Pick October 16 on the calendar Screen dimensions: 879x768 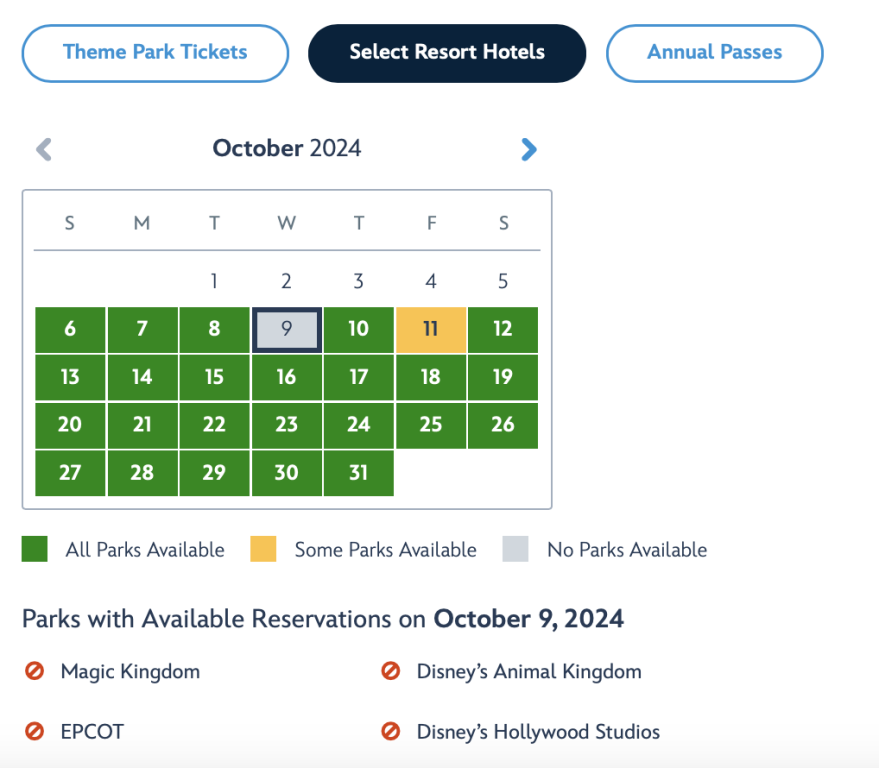coord(286,377)
